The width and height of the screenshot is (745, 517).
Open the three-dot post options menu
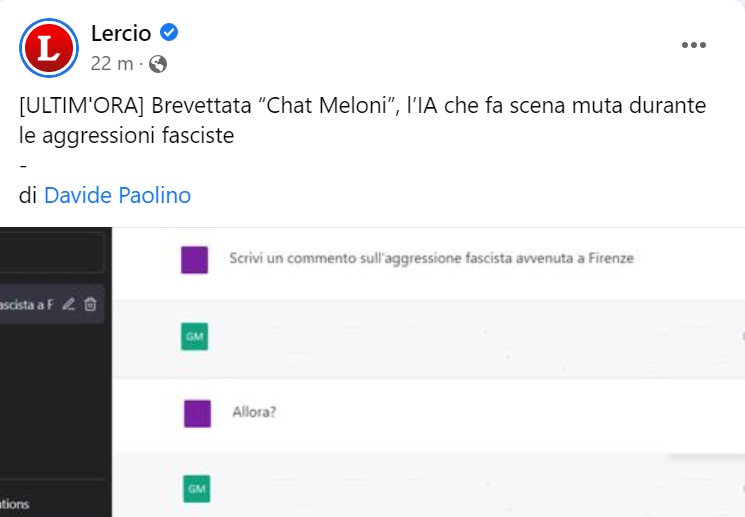click(x=694, y=45)
